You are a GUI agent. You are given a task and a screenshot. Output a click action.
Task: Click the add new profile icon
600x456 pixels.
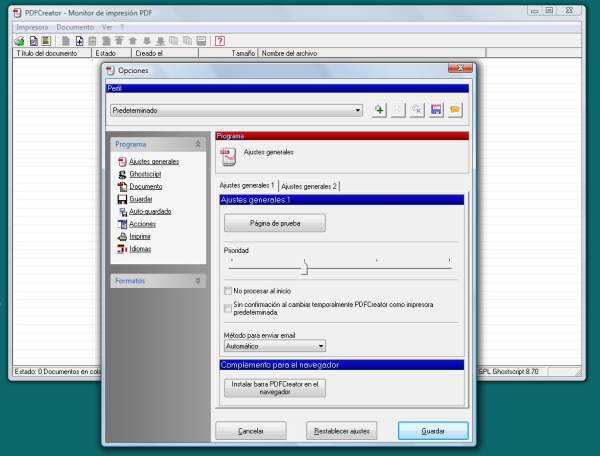click(379, 110)
